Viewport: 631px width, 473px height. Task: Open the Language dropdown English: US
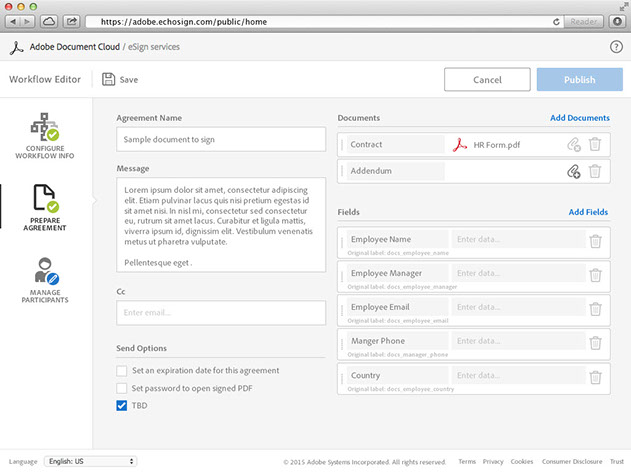pos(90,462)
